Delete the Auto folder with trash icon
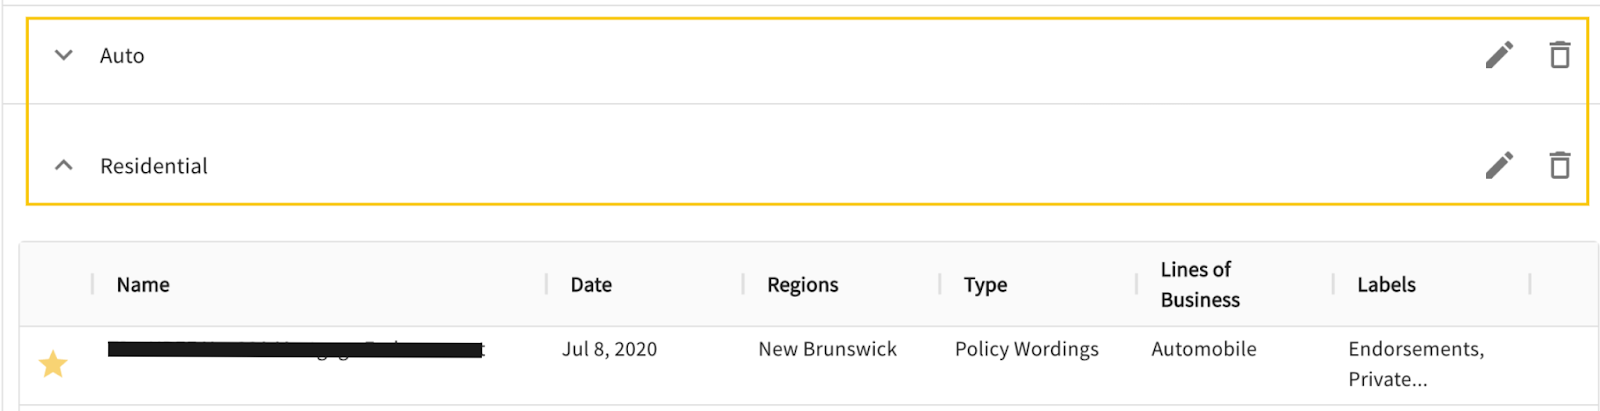The height and width of the screenshot is (411, 1600). click(1559, 55)
